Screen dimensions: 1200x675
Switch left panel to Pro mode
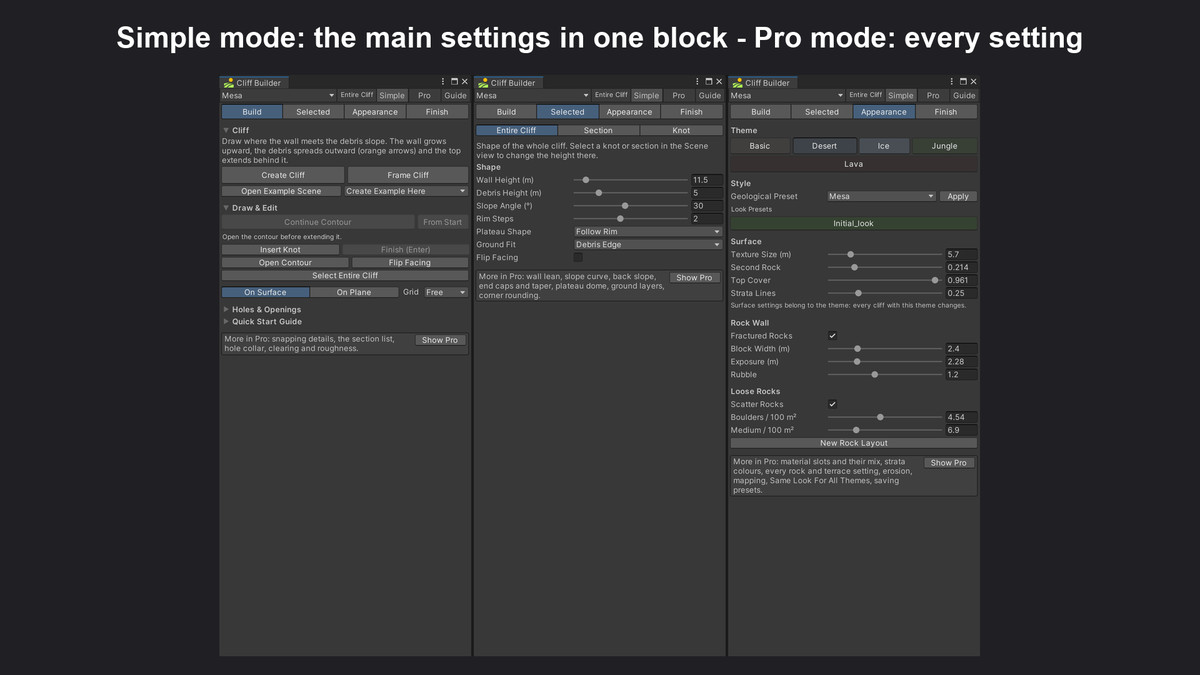(x=424, y=96)
